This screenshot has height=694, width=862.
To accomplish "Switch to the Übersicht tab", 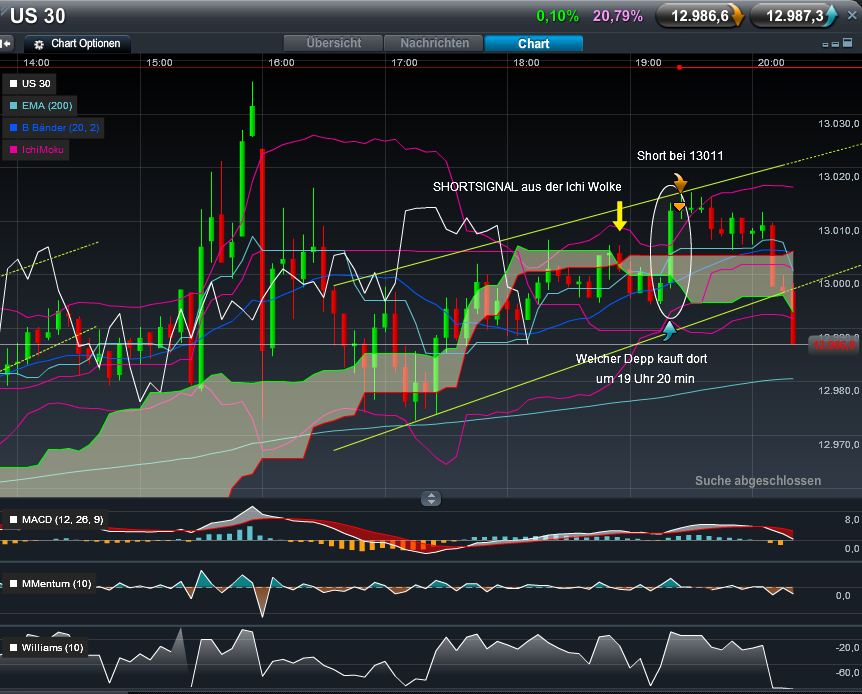I will [x=333, y=43].
